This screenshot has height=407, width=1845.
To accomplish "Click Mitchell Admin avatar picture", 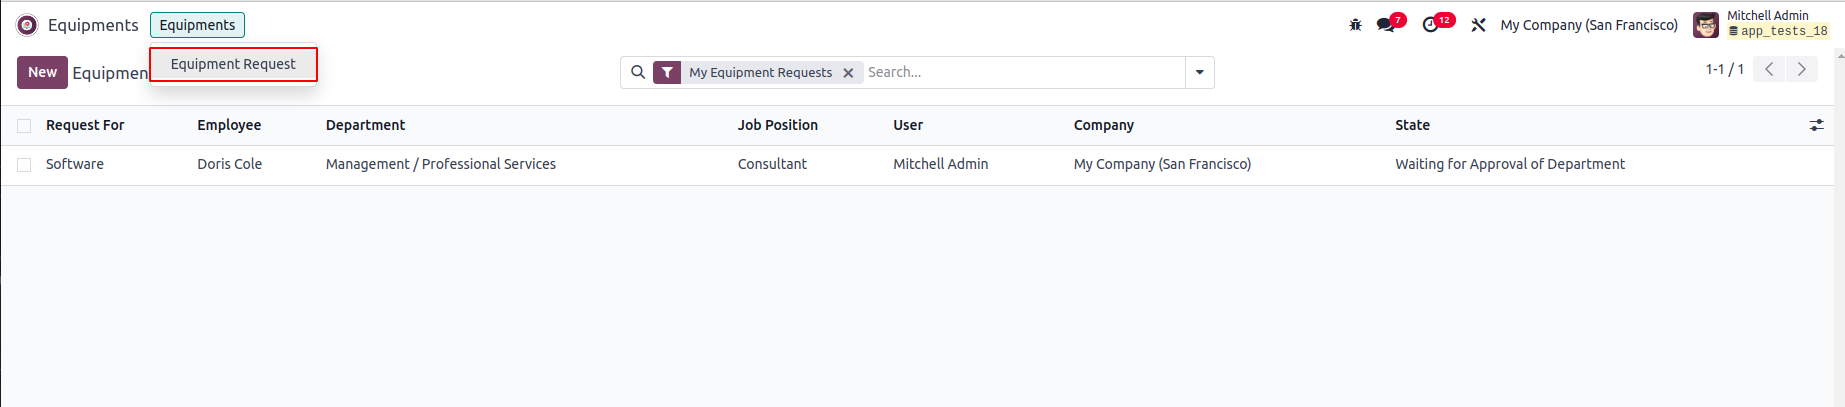I will click(x=1705, y=25).
